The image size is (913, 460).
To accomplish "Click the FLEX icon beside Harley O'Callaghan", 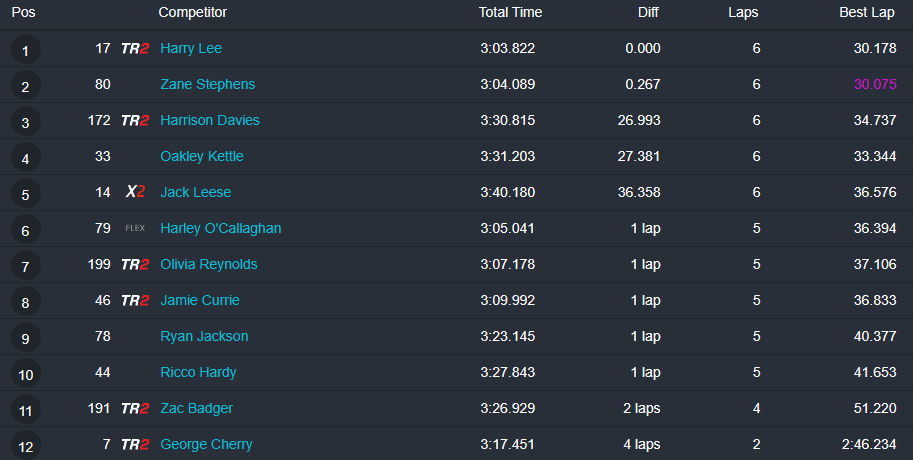I will pyautogui.click(x=135, y=228).
